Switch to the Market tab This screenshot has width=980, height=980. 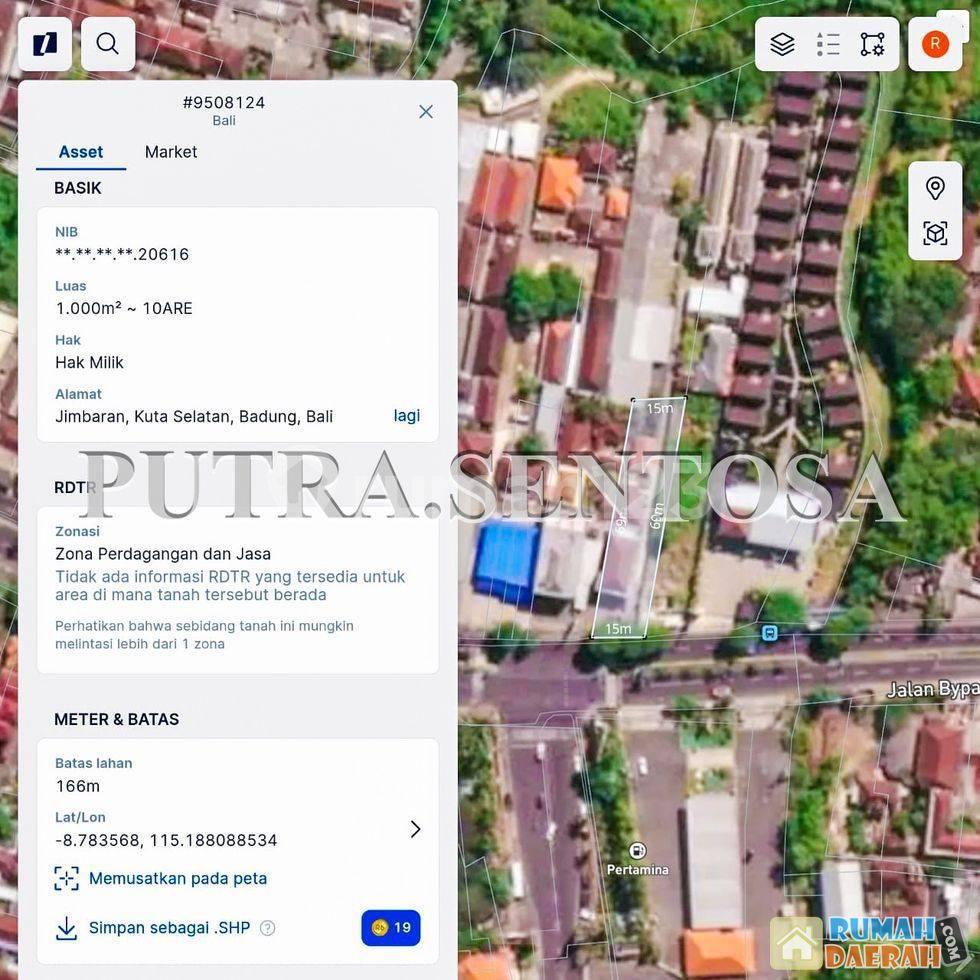171,152
